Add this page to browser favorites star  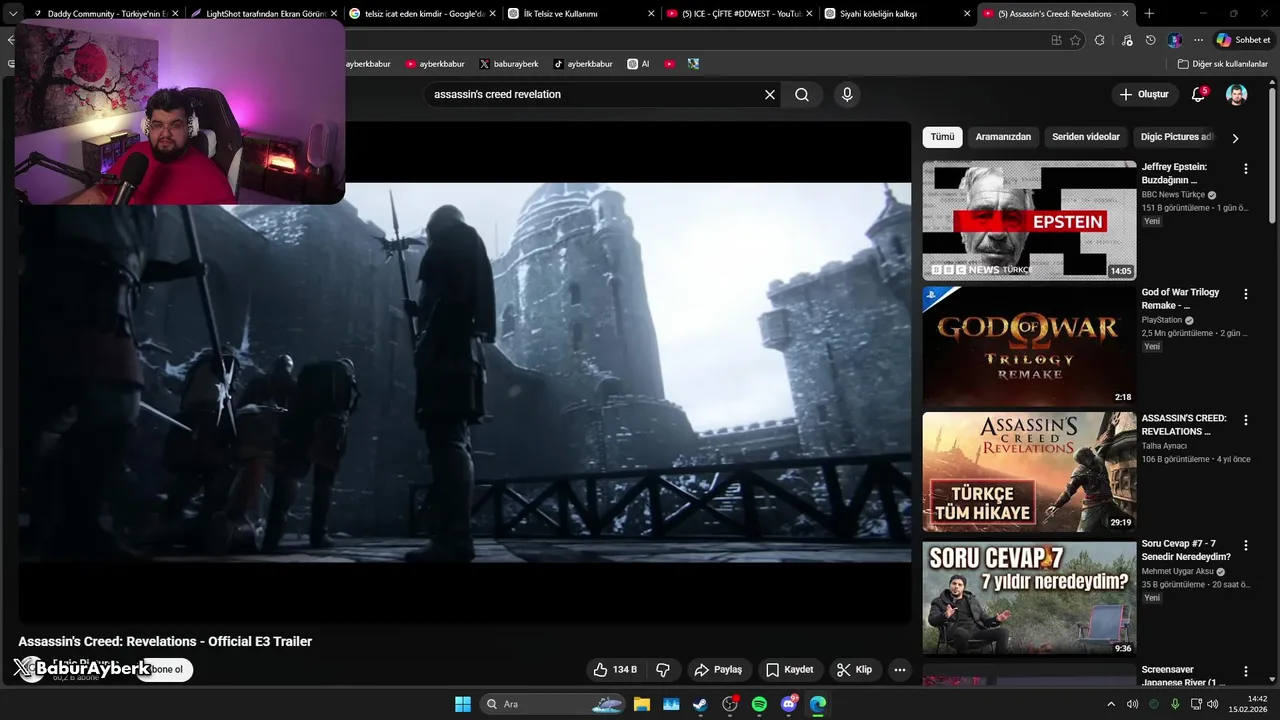[x=1076, y=40]
